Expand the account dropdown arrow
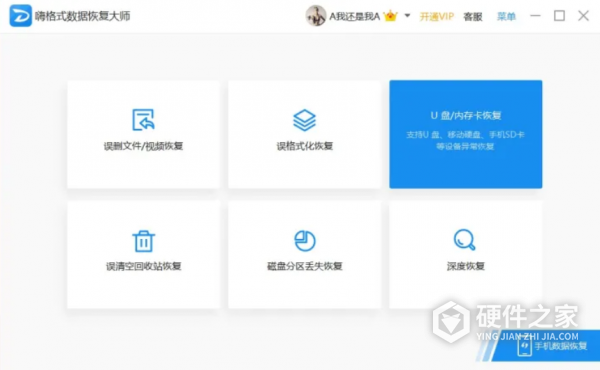Image resolution: width=600 pixels, height=370 pixels. pyautogui.click(x=407, y=16)
